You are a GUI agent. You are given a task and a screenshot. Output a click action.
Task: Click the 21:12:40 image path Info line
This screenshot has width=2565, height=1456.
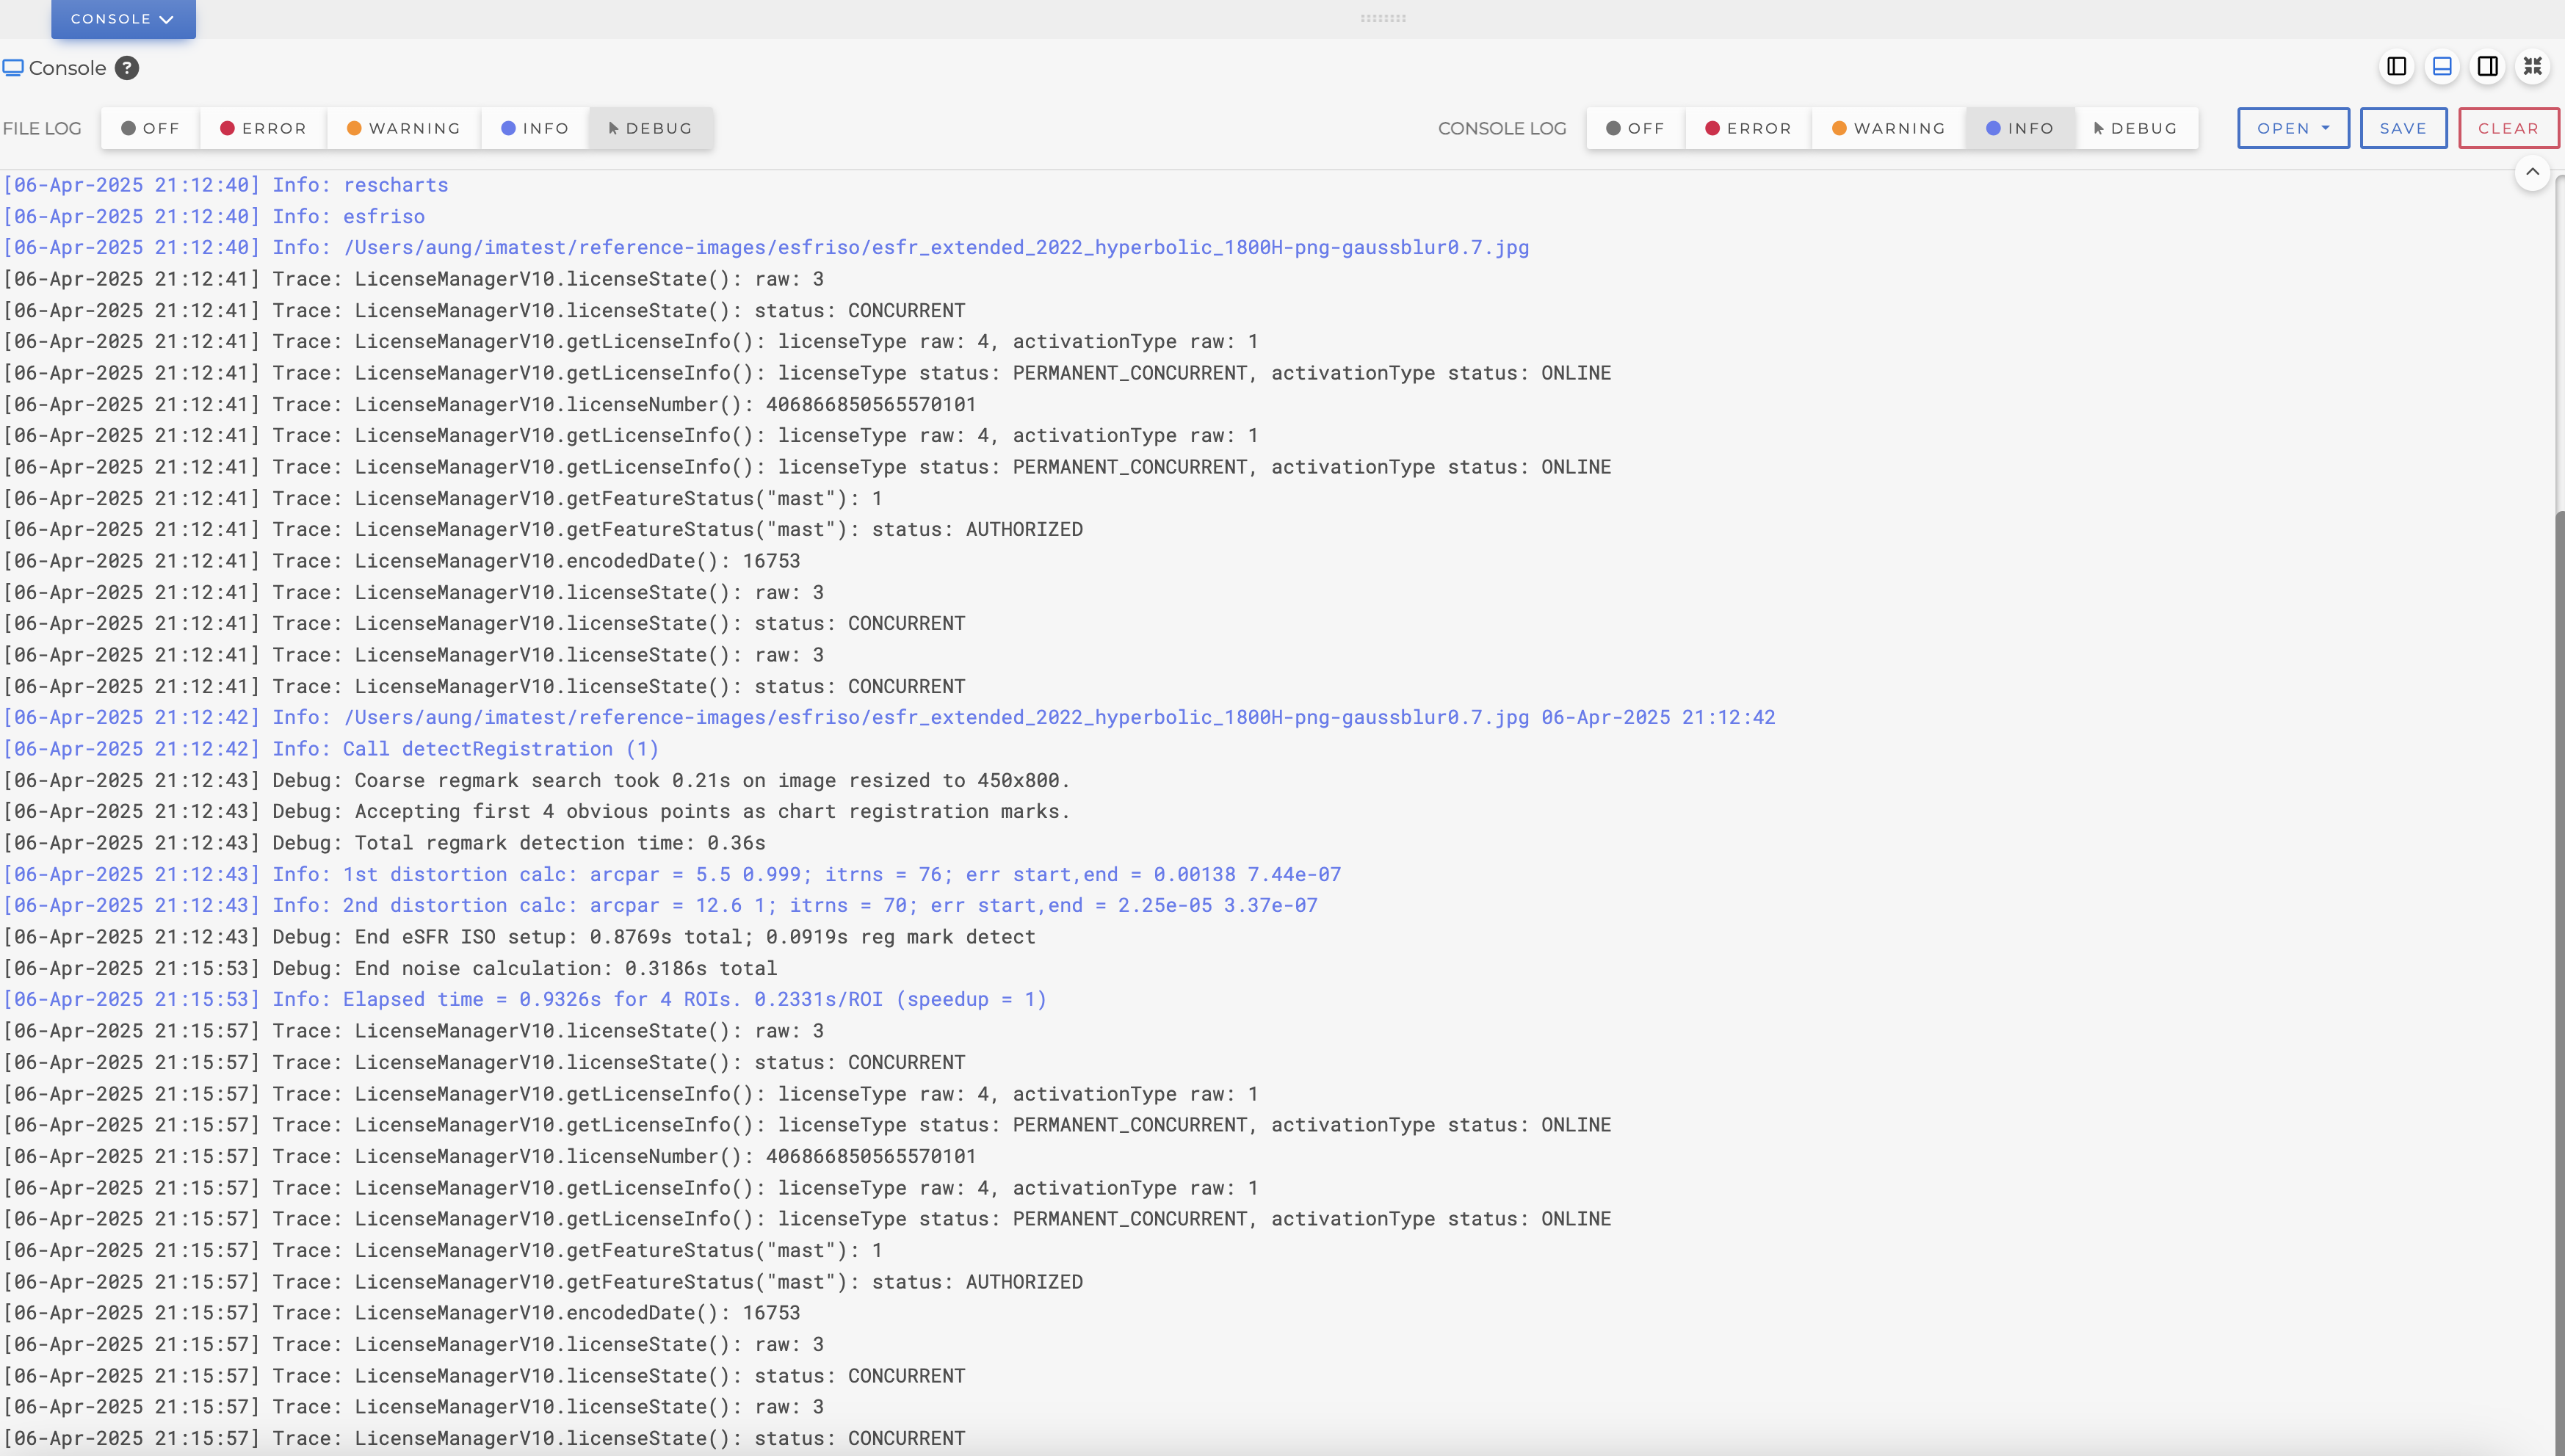pyautogui.click(x=766, y=247)
